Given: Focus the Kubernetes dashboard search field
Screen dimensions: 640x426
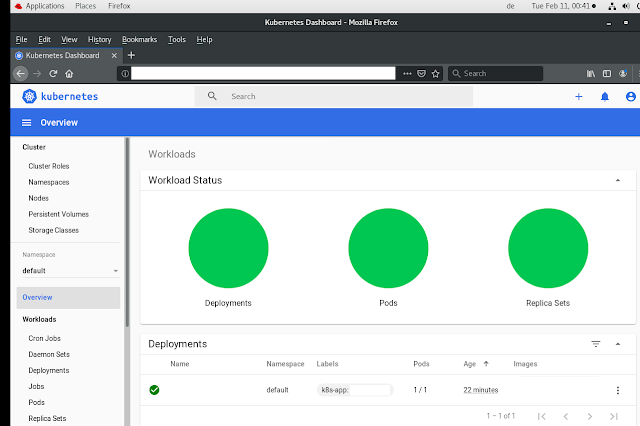Looking at the screenshot, I should [333, 96].
